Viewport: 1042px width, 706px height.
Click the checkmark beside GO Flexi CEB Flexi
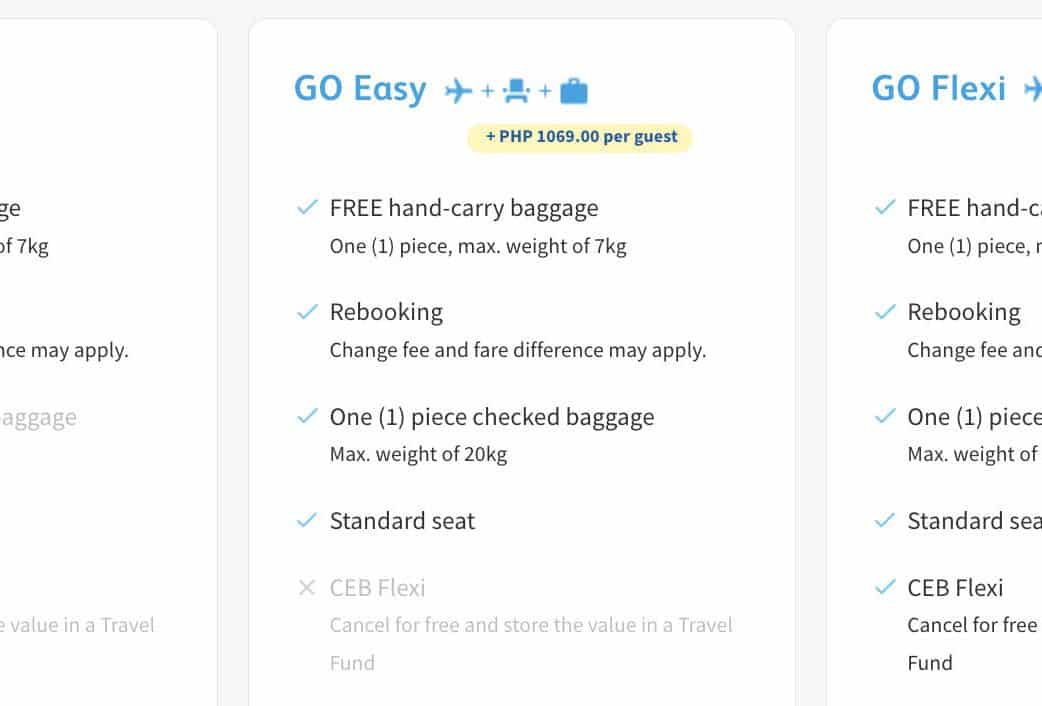885,588
